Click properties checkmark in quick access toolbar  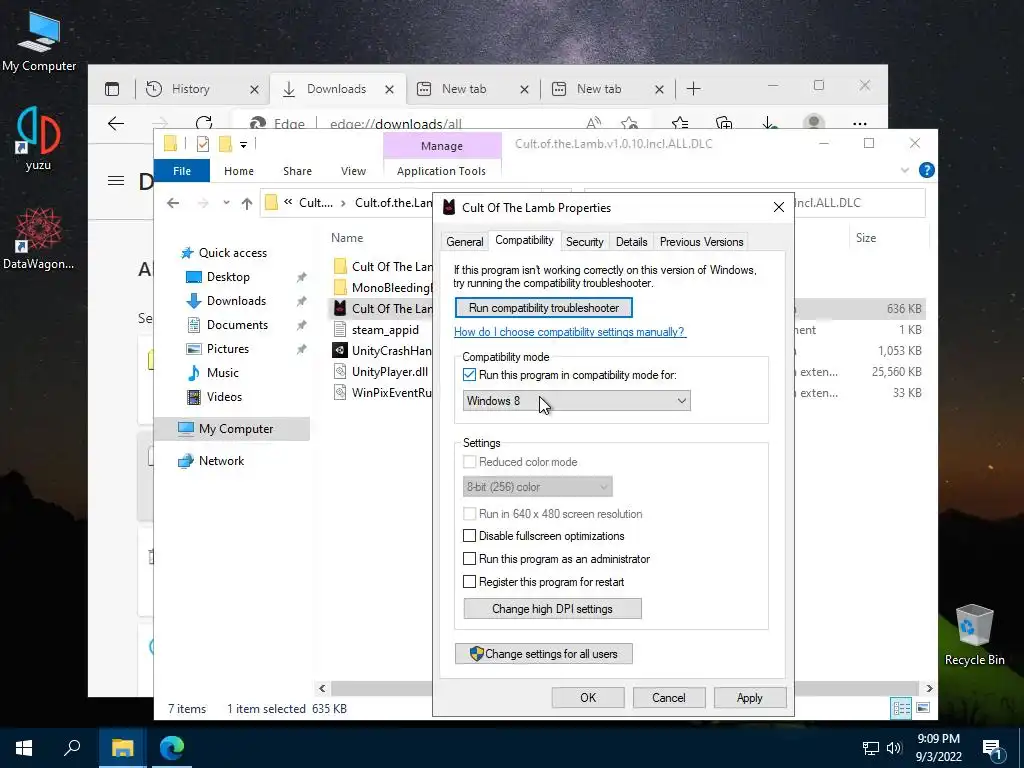tap(202, 144)
